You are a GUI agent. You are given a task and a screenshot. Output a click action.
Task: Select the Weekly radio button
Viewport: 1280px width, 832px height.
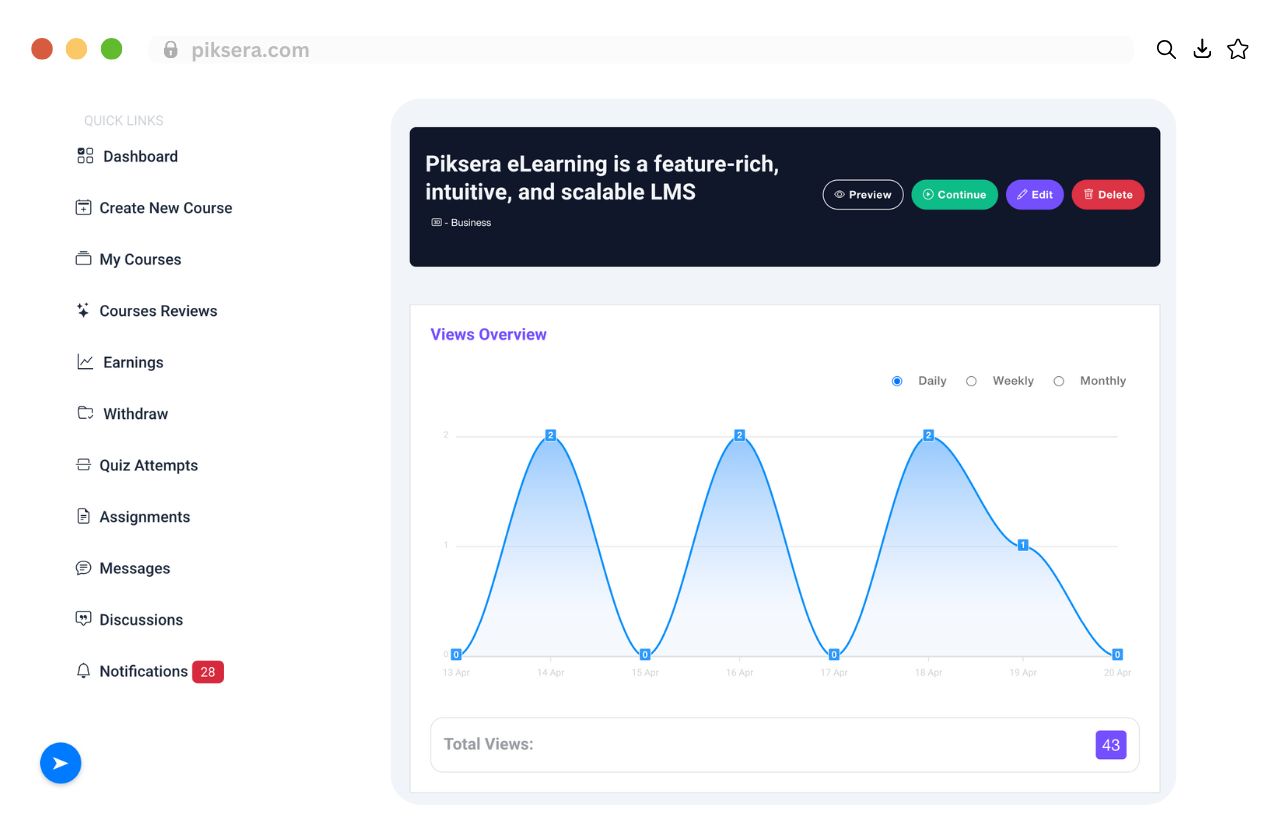point(971,381)
